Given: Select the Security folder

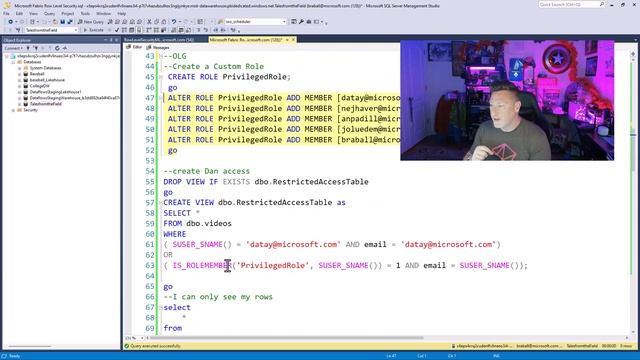Looking at the screenshot, I should point(30,110).
